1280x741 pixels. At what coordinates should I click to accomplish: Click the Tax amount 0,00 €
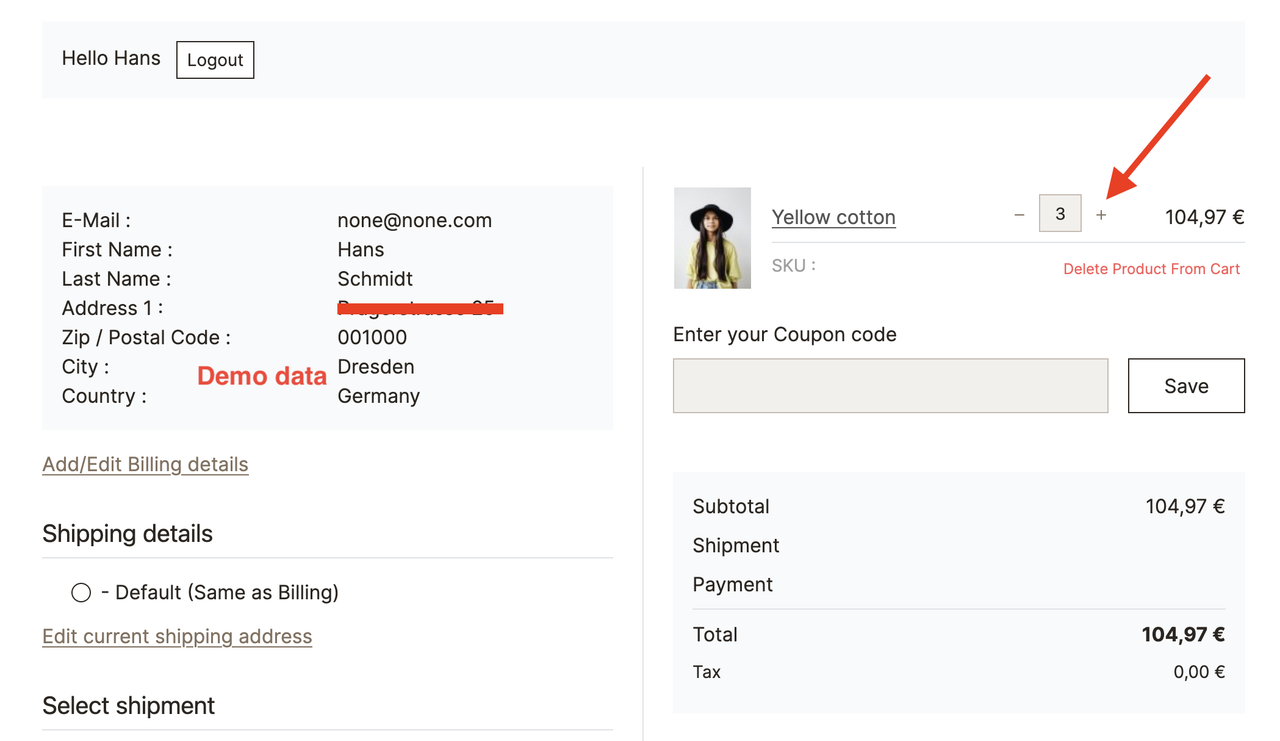[x=1199, y=672]
